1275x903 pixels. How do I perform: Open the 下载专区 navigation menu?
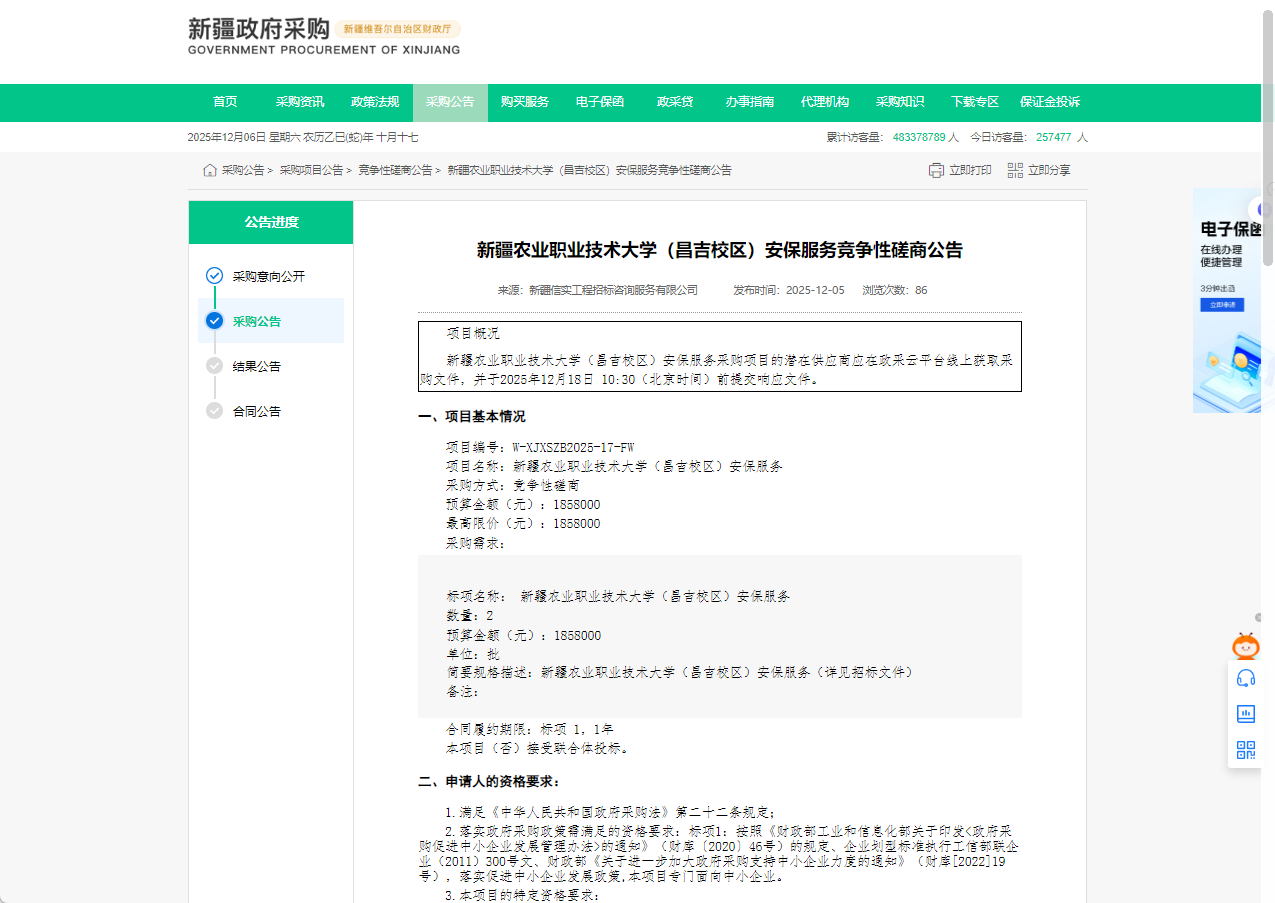point(975,102)
